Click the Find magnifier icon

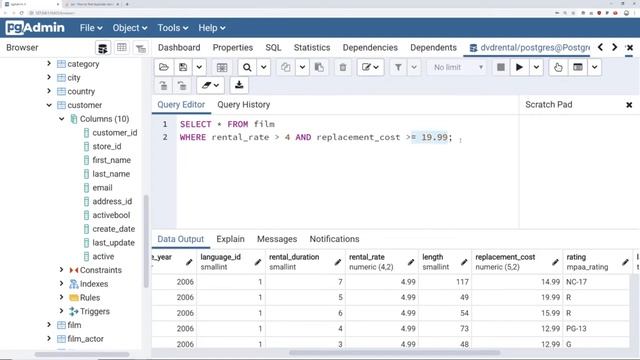click(x=247, y=67)
